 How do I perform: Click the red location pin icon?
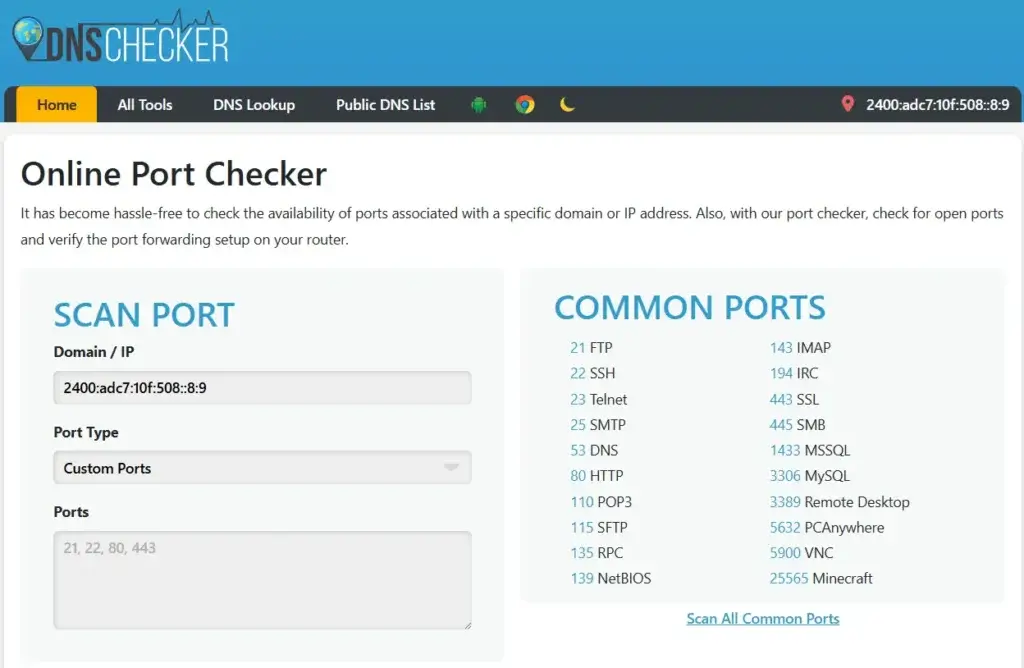[848, 104]
